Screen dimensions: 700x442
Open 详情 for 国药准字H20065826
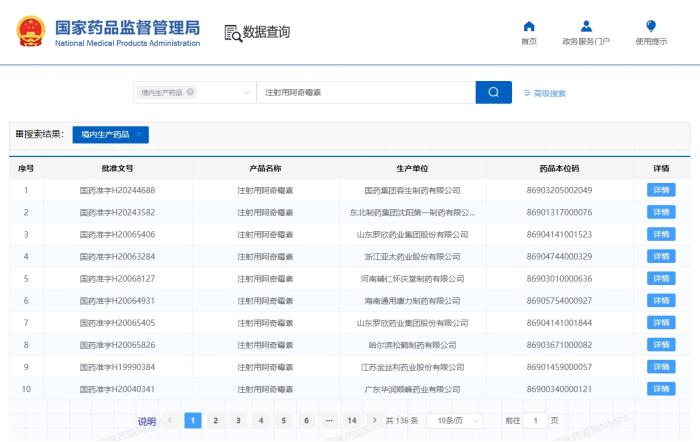click(x=661, y=345)
